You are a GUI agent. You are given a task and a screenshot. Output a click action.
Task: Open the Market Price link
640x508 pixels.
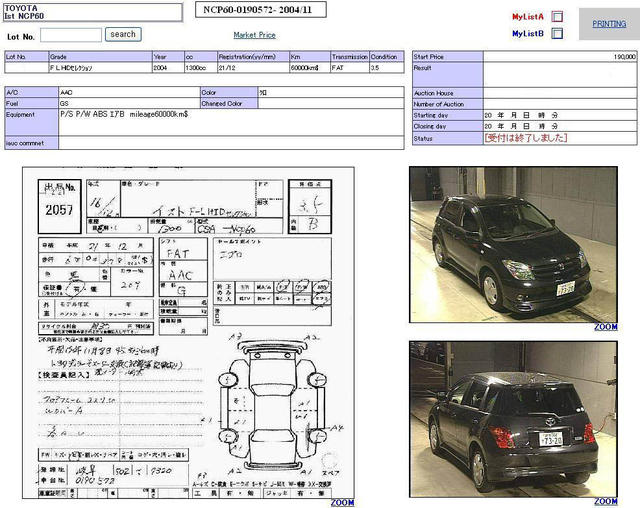pyautogui.click(x=254, y=35)
